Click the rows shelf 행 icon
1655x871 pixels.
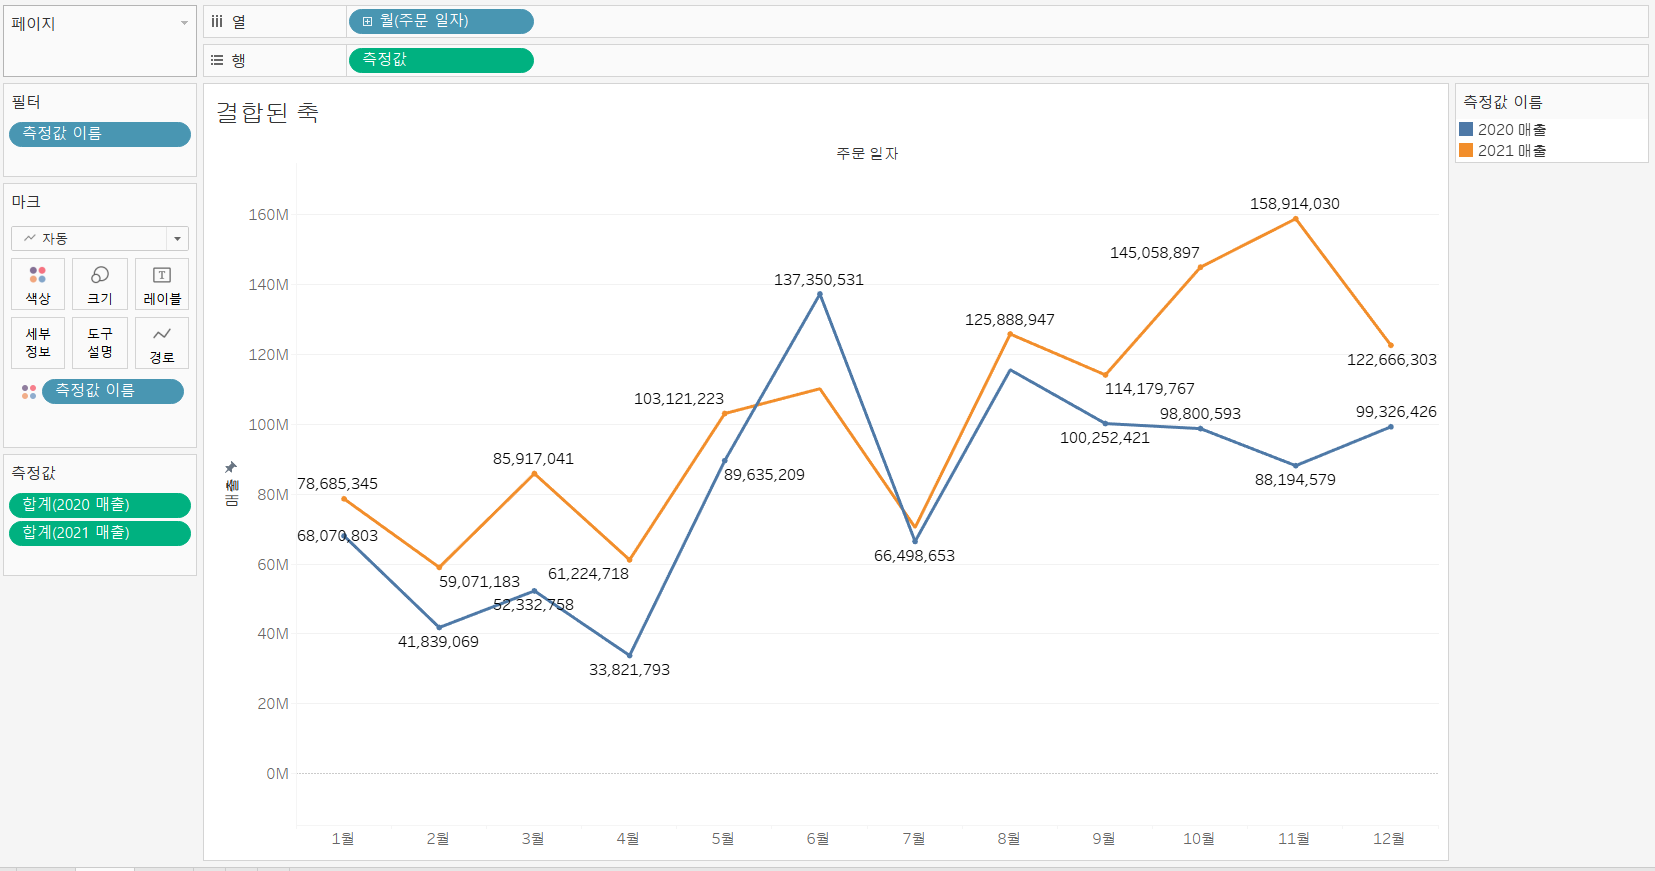tap(217, 60)
